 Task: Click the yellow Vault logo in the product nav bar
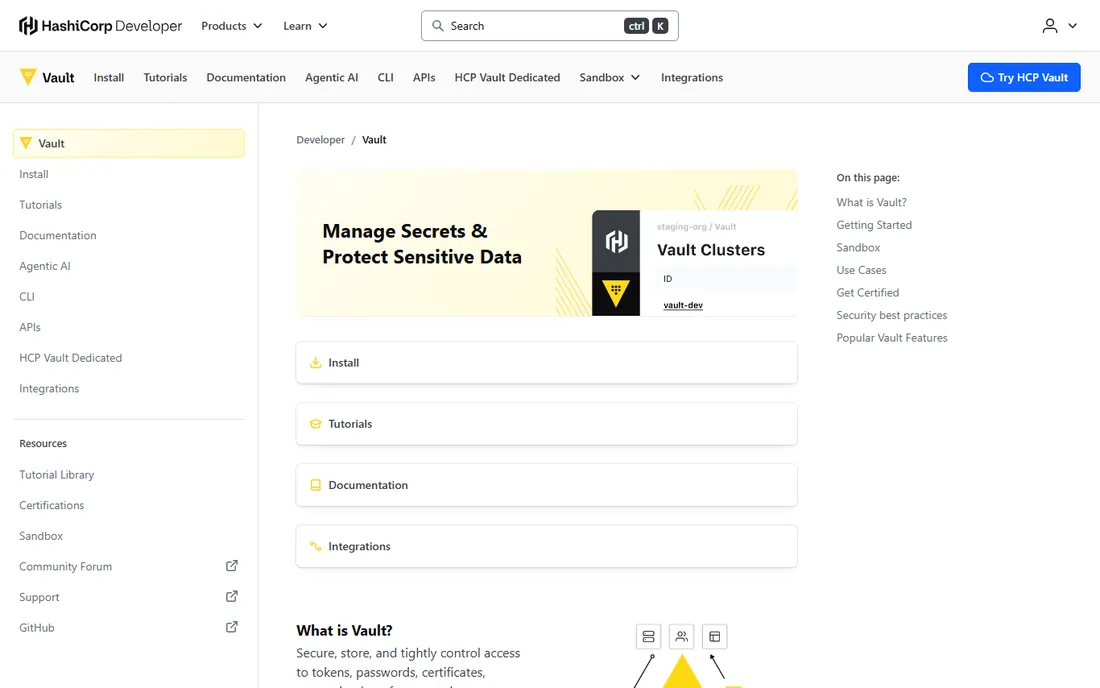[x=28, y=77]
